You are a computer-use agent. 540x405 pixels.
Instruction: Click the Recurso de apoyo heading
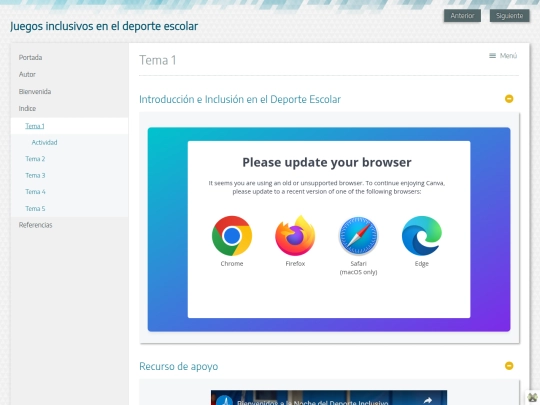tap(178, 366)
